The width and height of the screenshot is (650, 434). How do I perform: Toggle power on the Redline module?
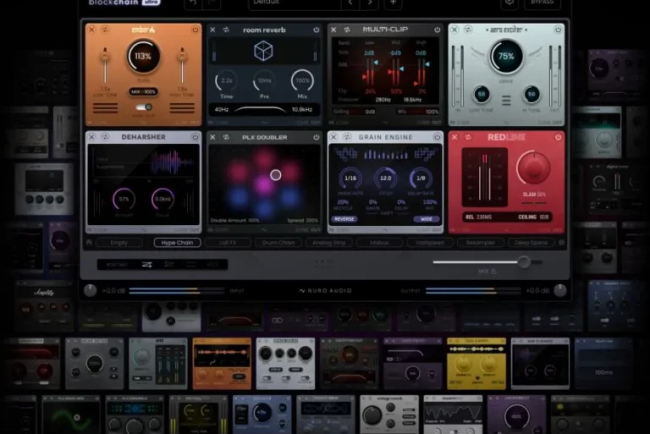point(558,137)
